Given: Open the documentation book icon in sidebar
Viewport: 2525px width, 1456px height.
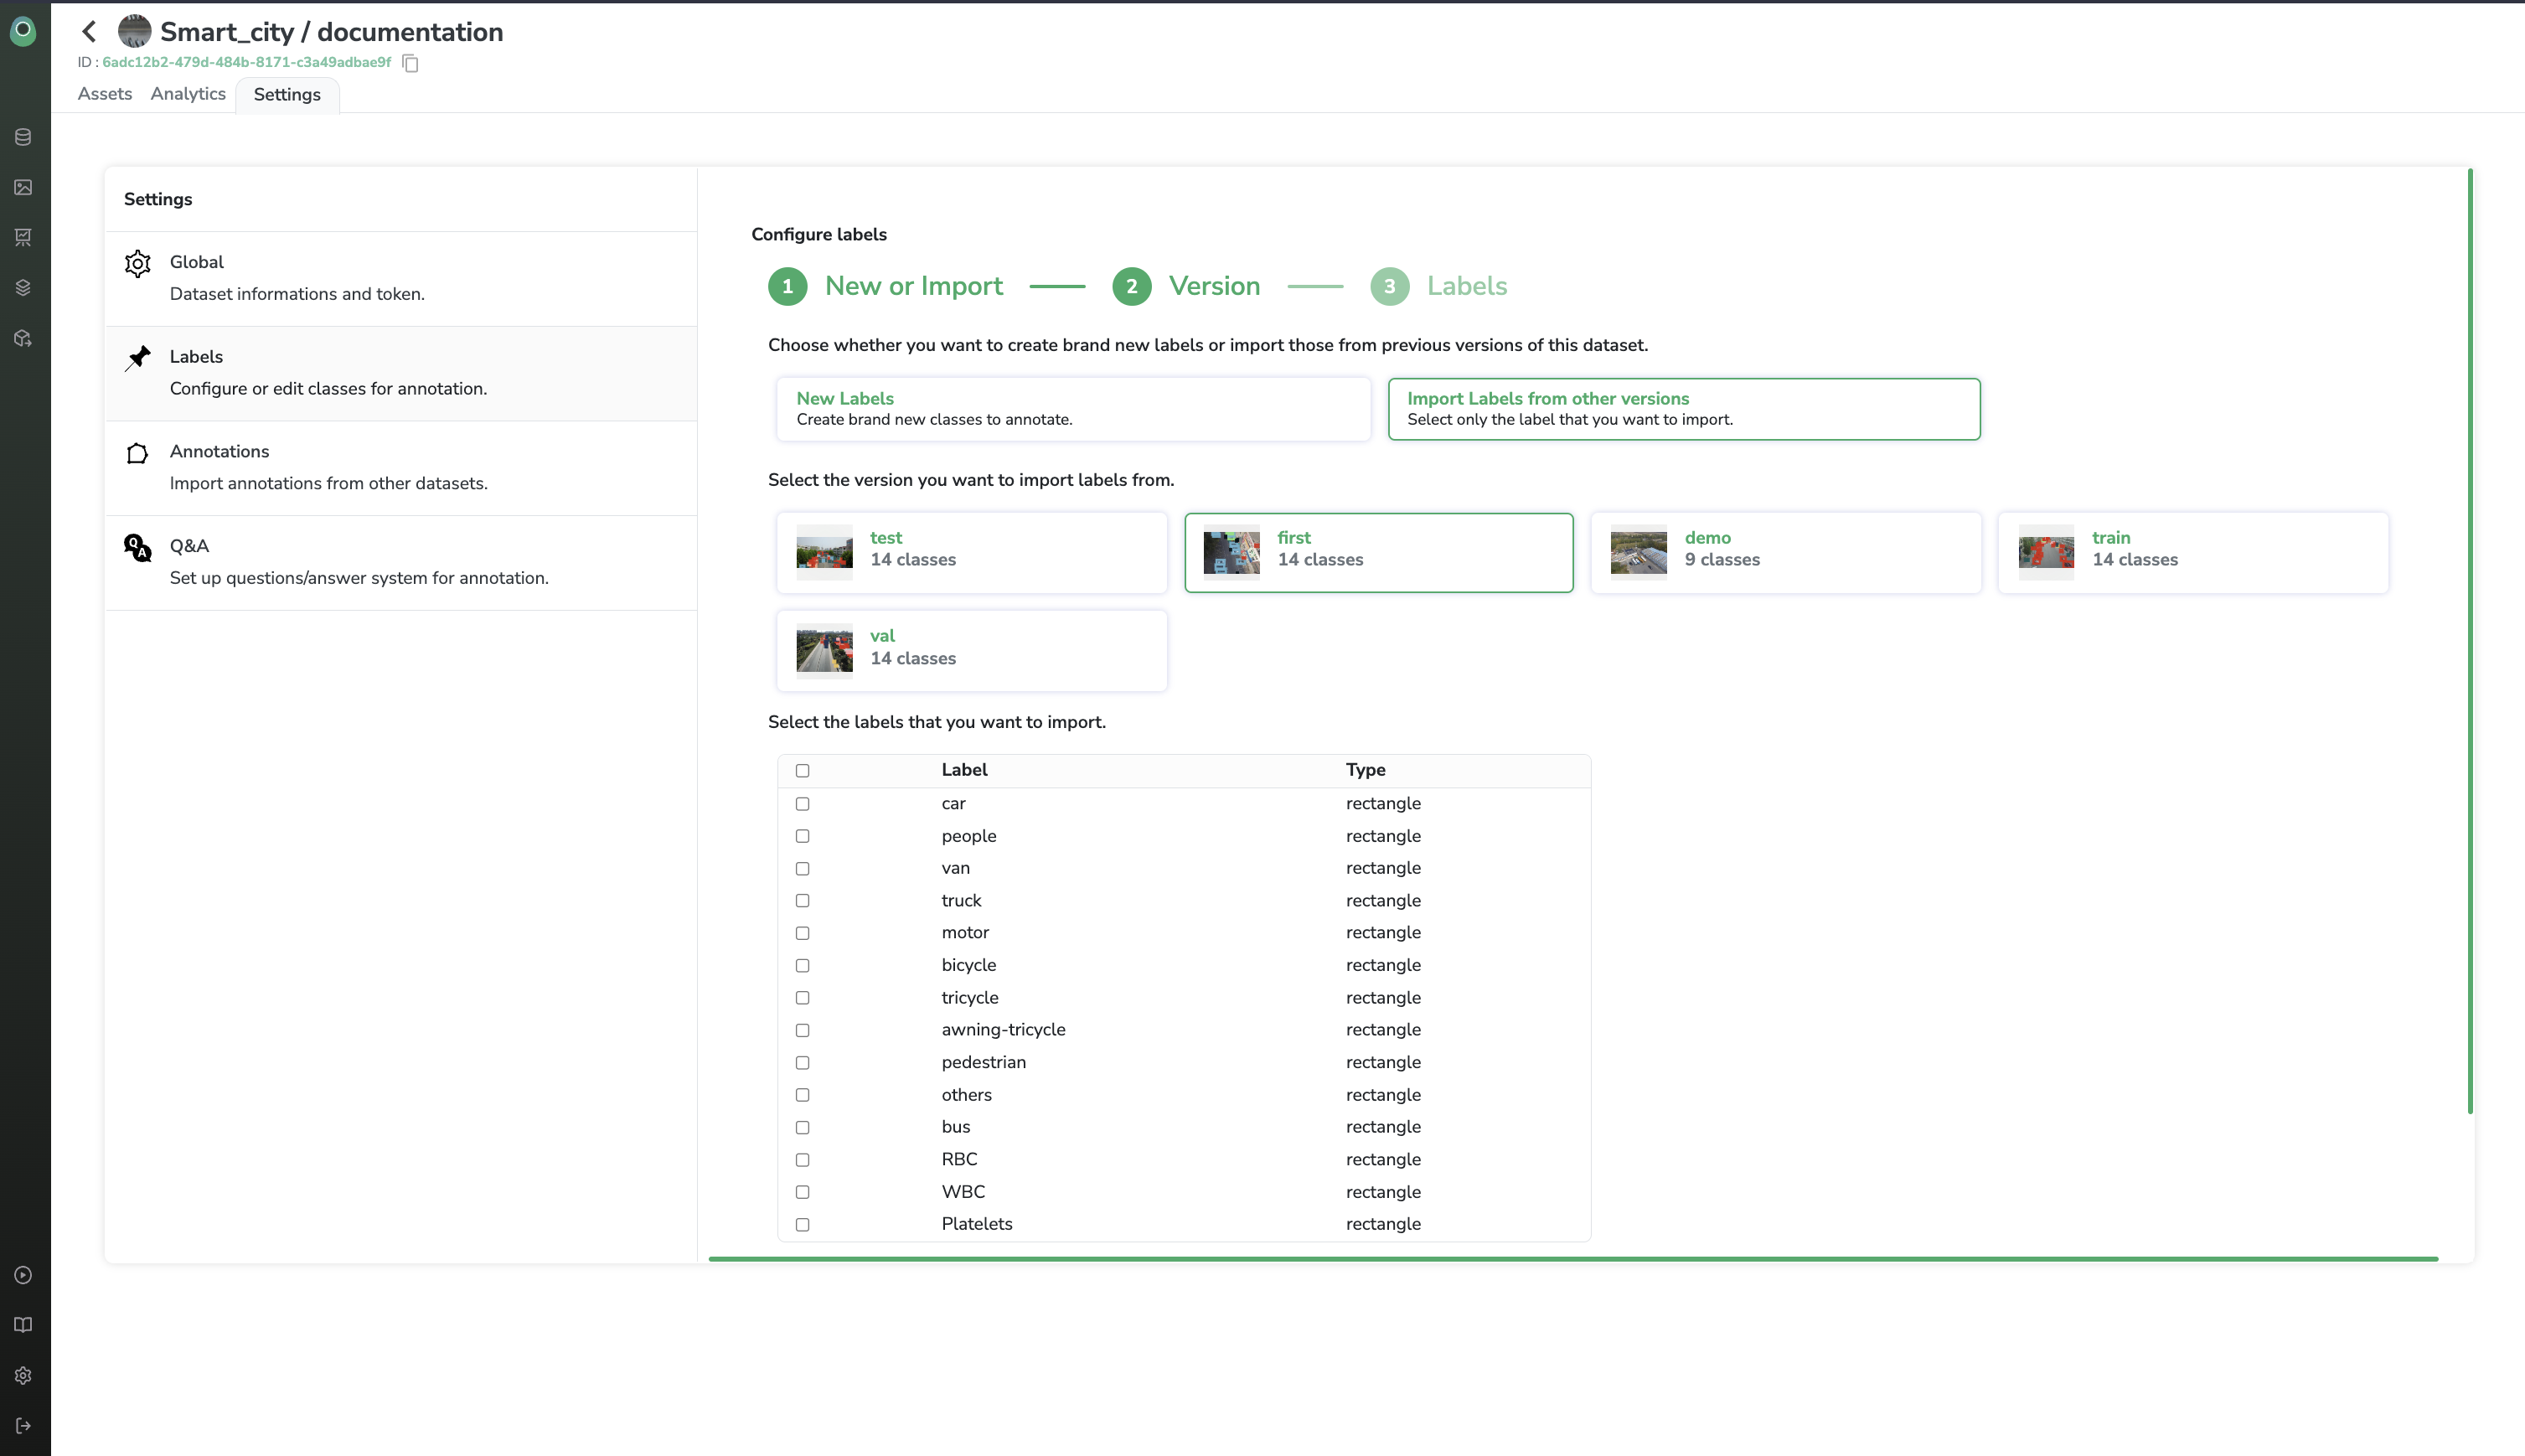Looking at the screenshot, I should (x=24, y=1325).
